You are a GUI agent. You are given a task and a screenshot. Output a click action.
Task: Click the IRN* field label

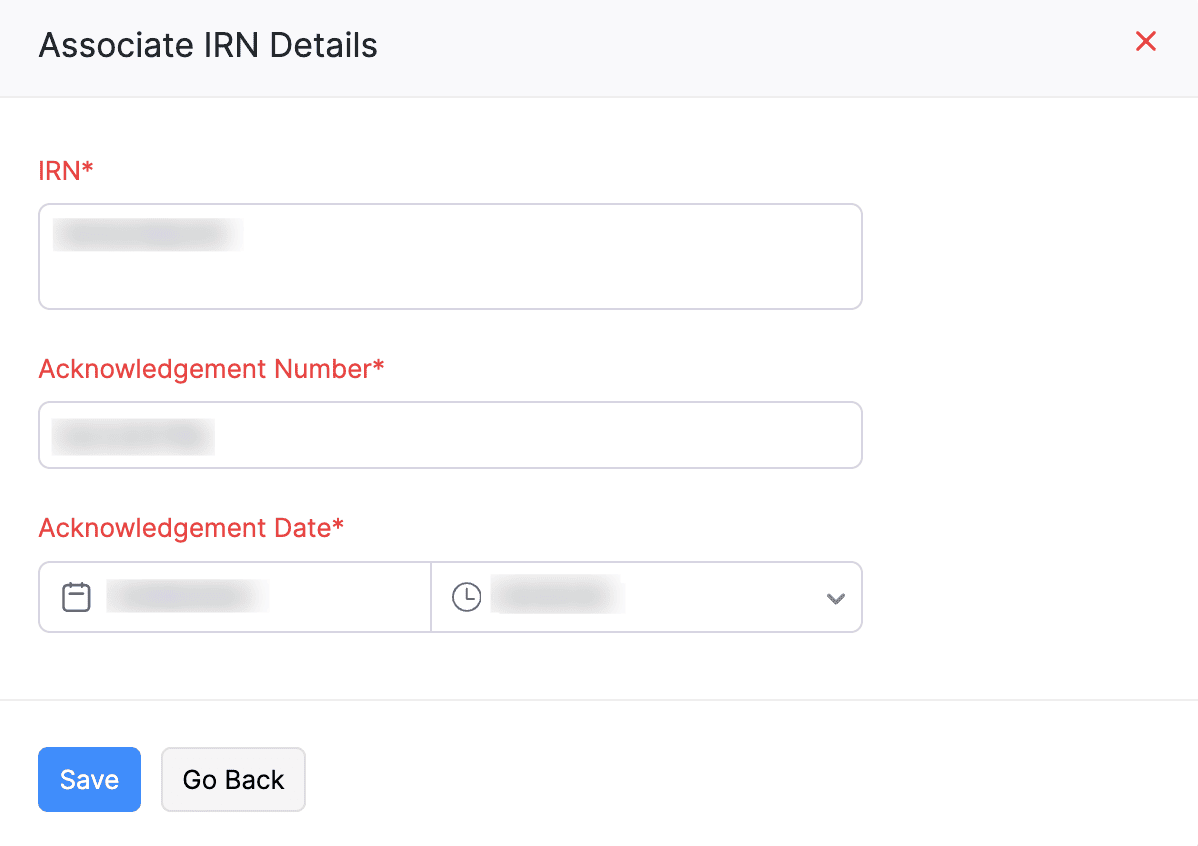65,170
